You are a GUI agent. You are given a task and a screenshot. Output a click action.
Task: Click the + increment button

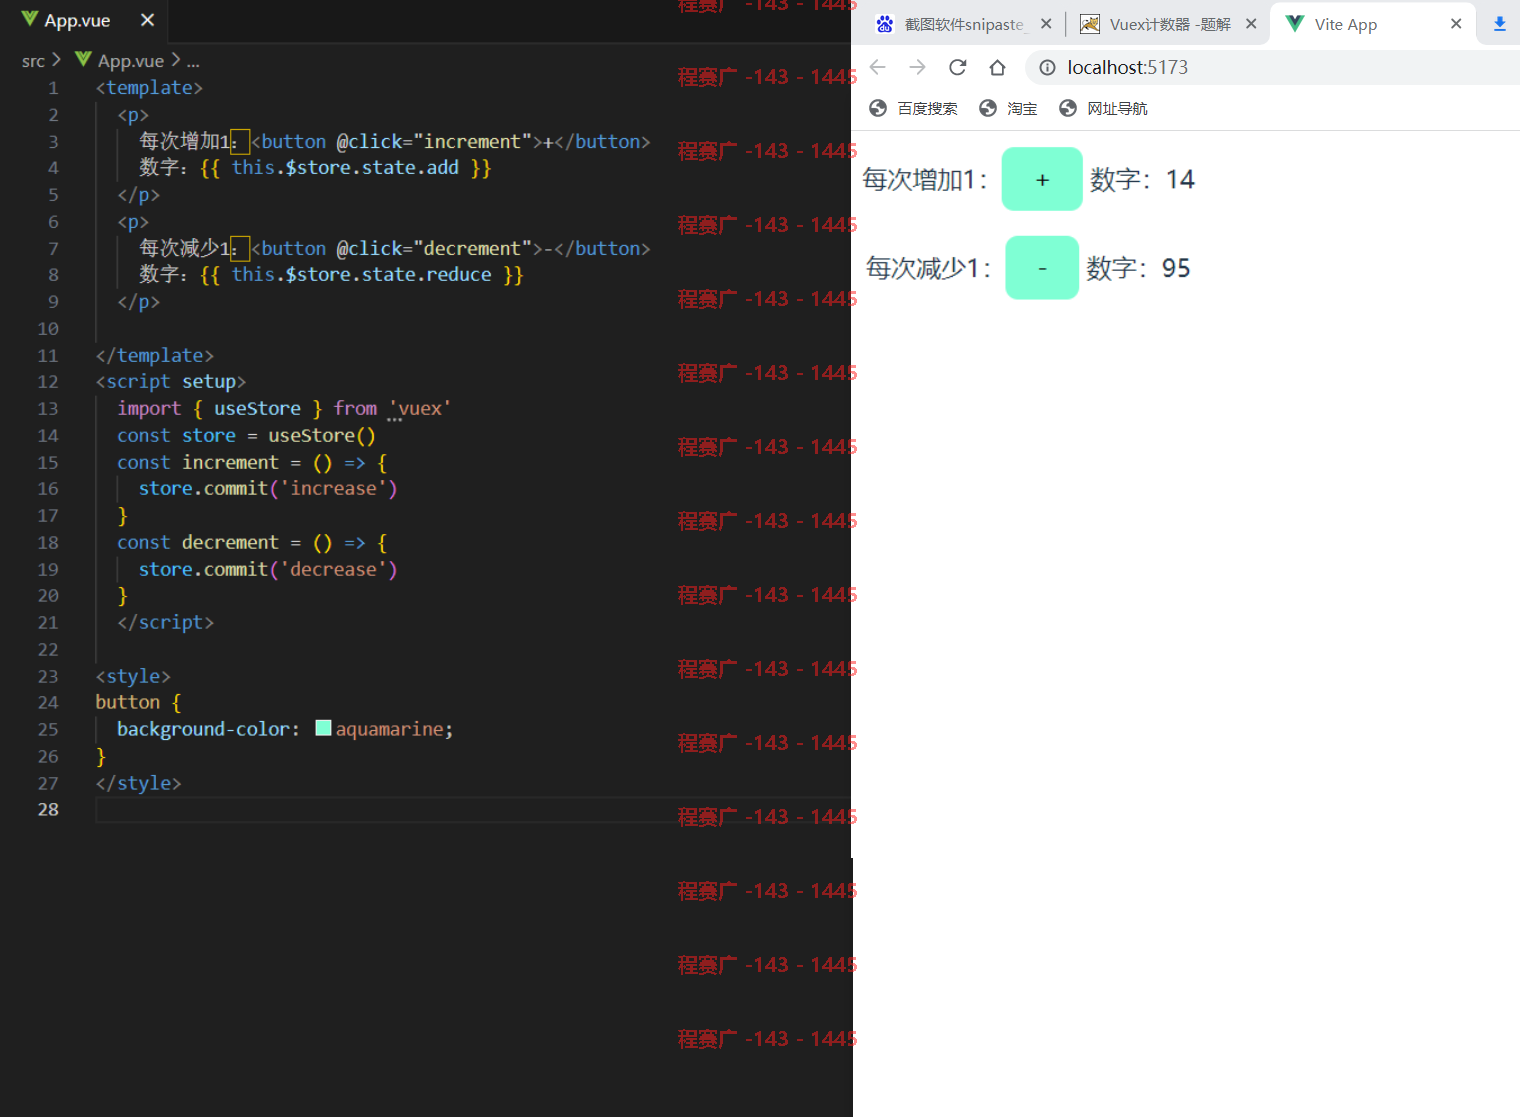pyautogui.click(x=1042, y=179)
